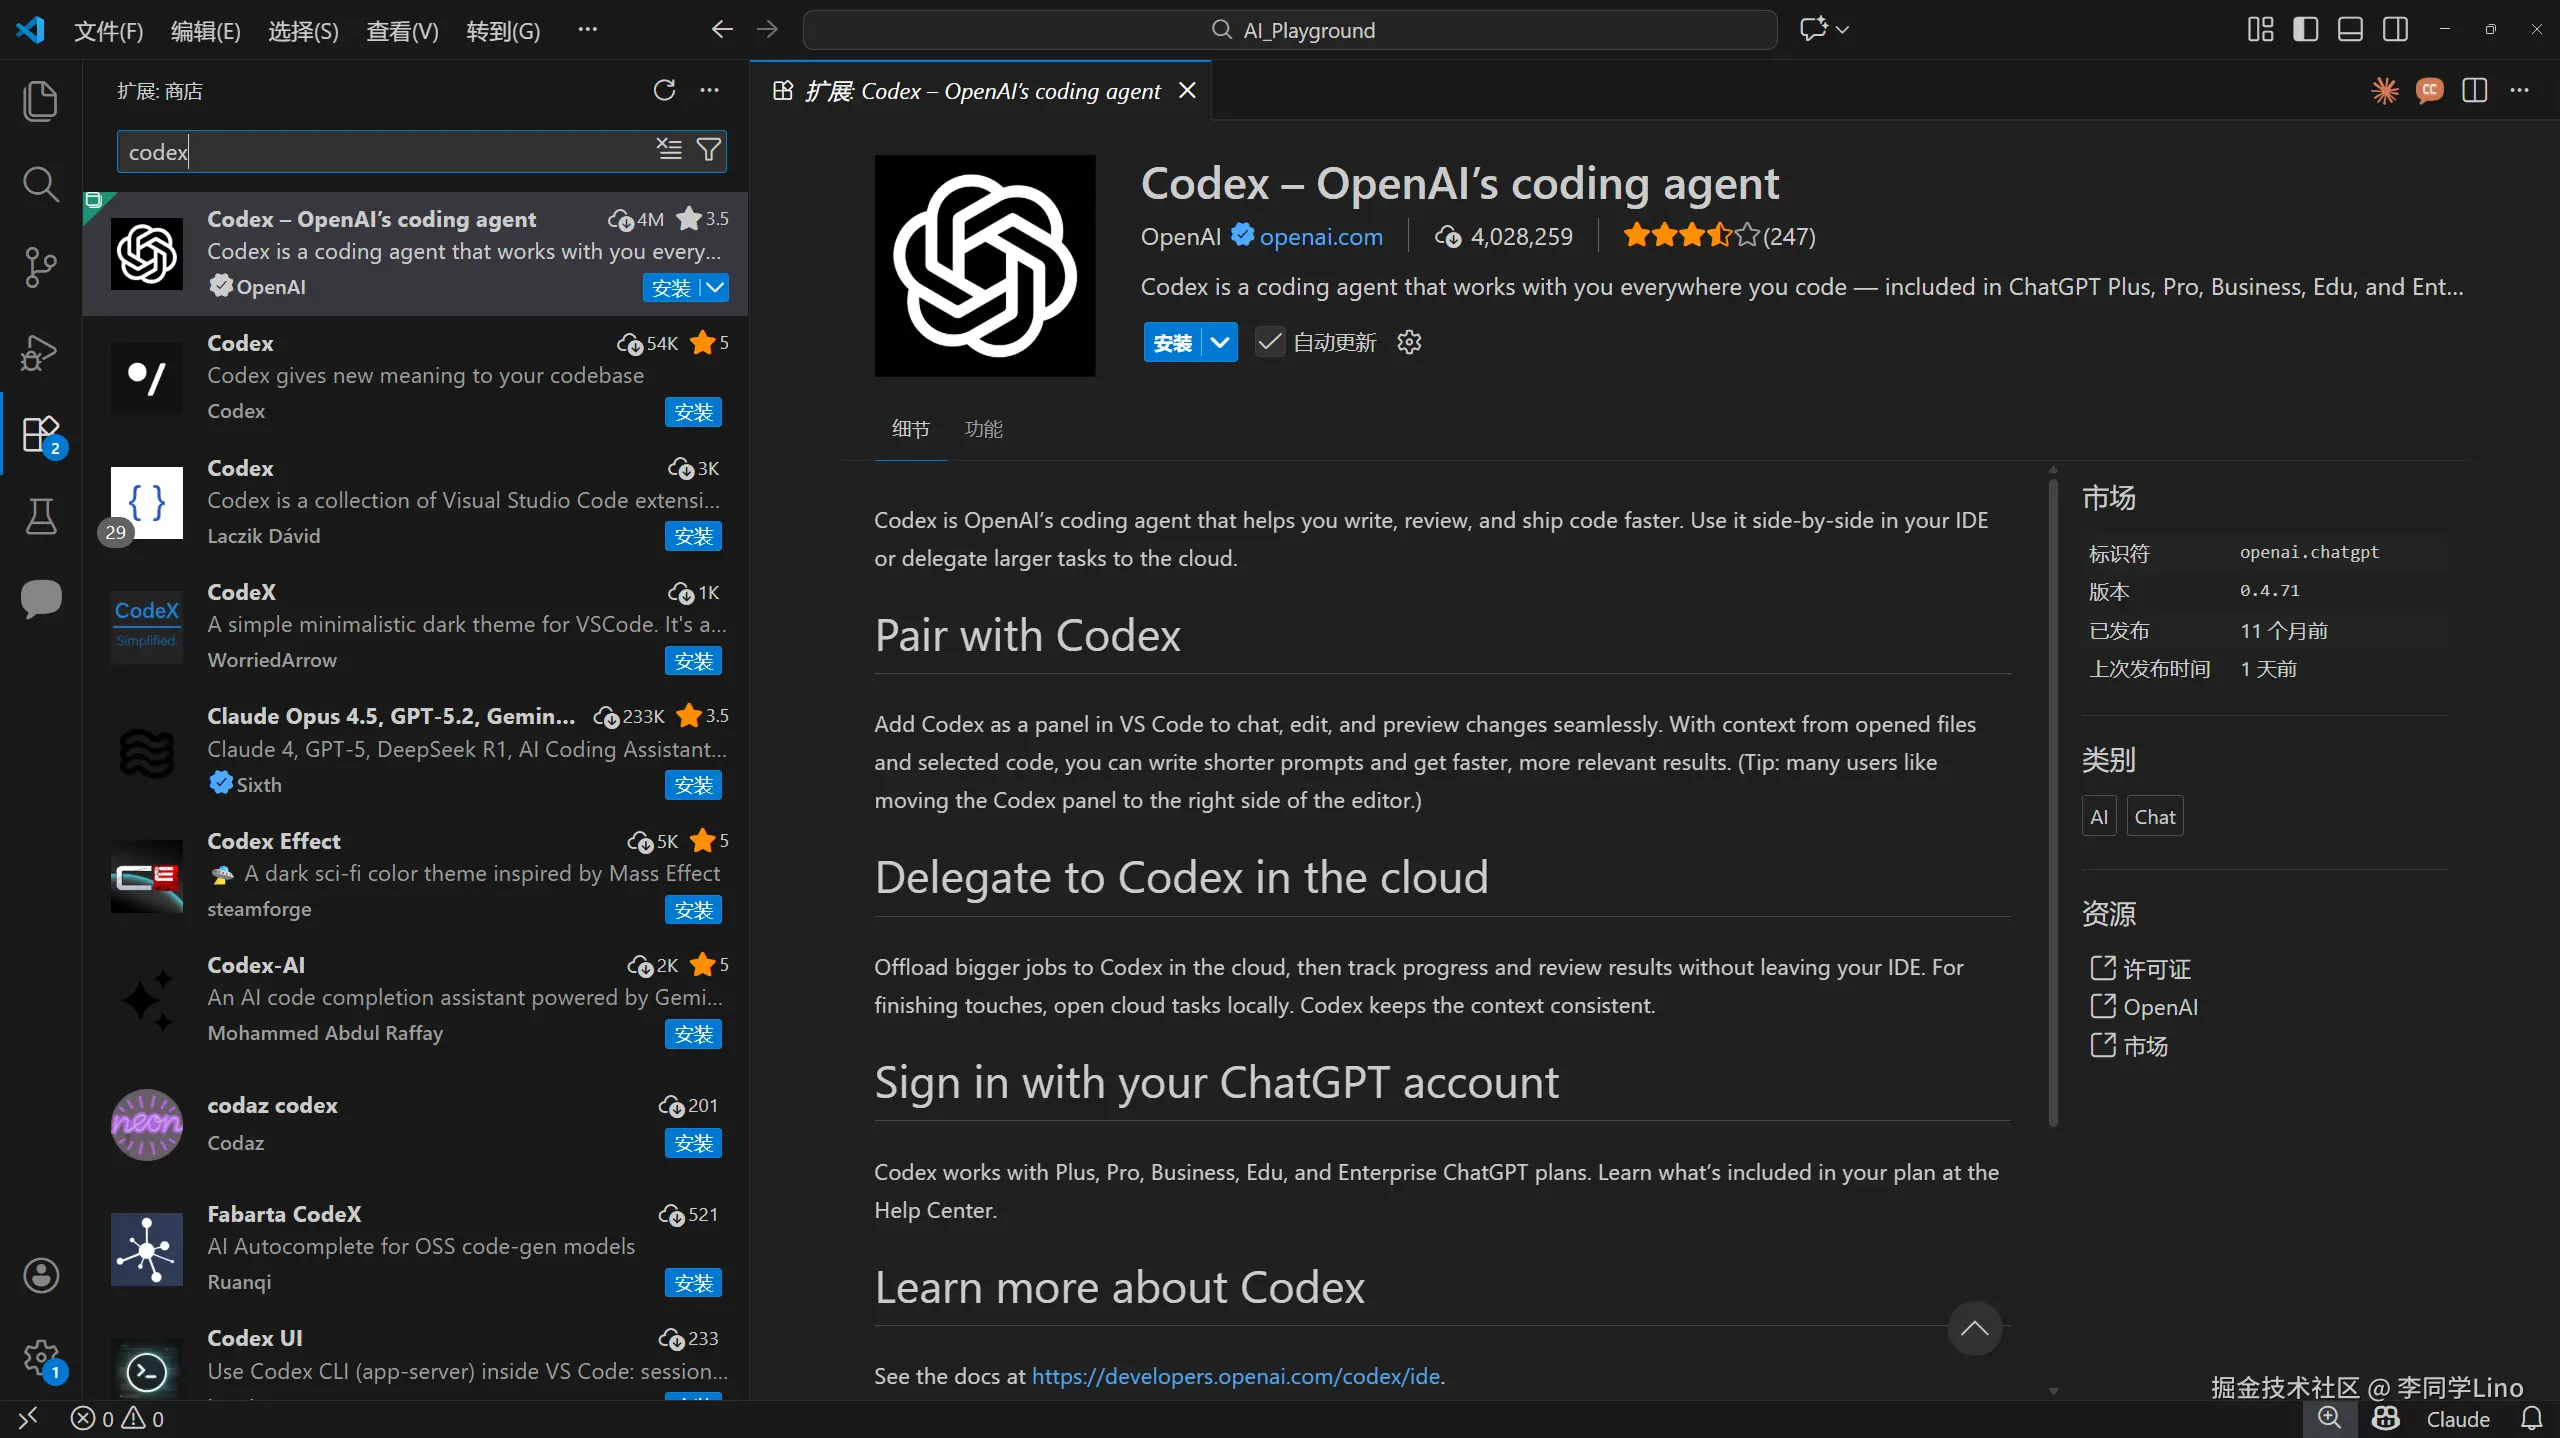This screenshot has height=1438, width=2560.
Task: Refresh the extension marketplace list
Action: (x=664, y=91)
